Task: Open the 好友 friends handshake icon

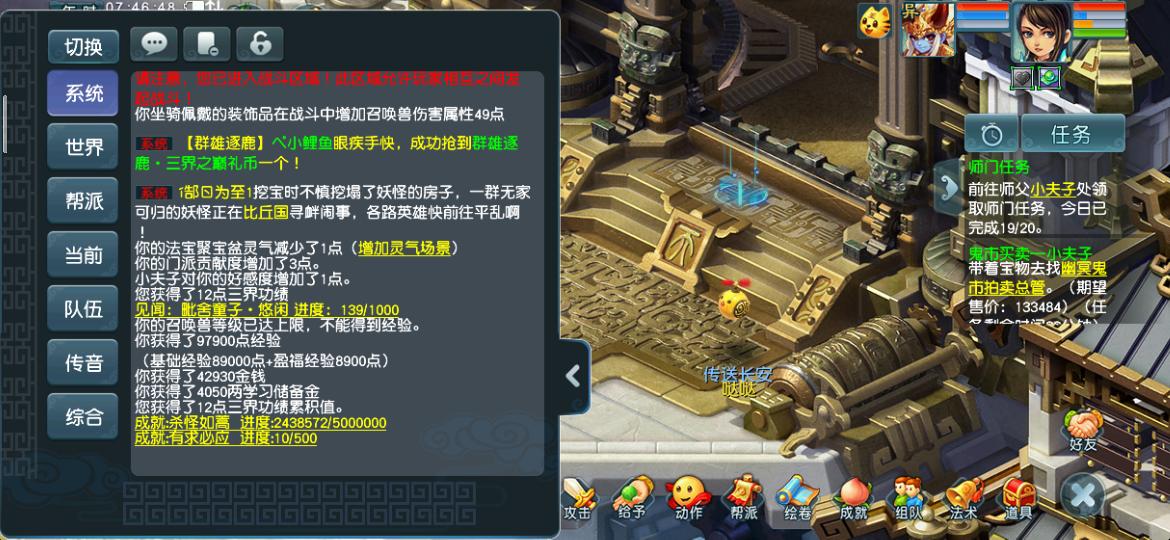Action: tap(1082, 430)
